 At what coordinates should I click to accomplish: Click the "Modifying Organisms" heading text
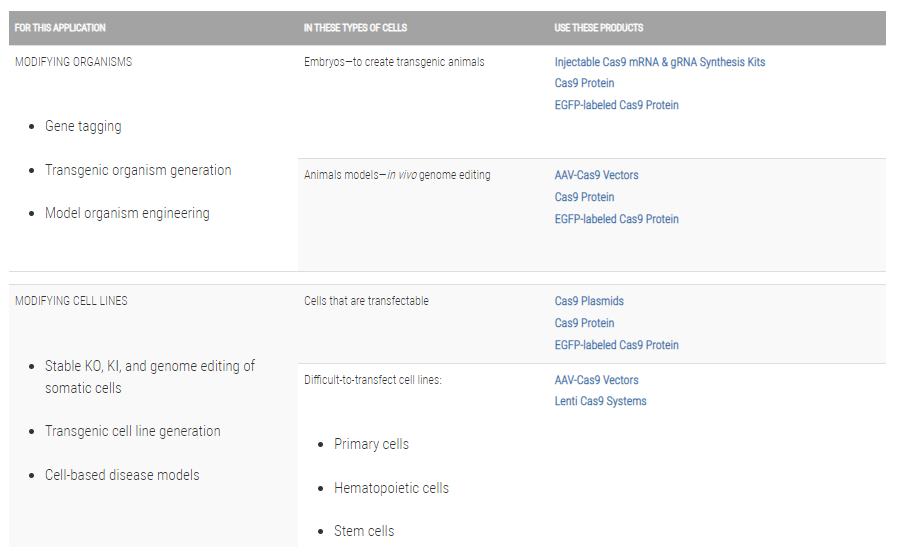pyautogui.click(x=73, y=62)
